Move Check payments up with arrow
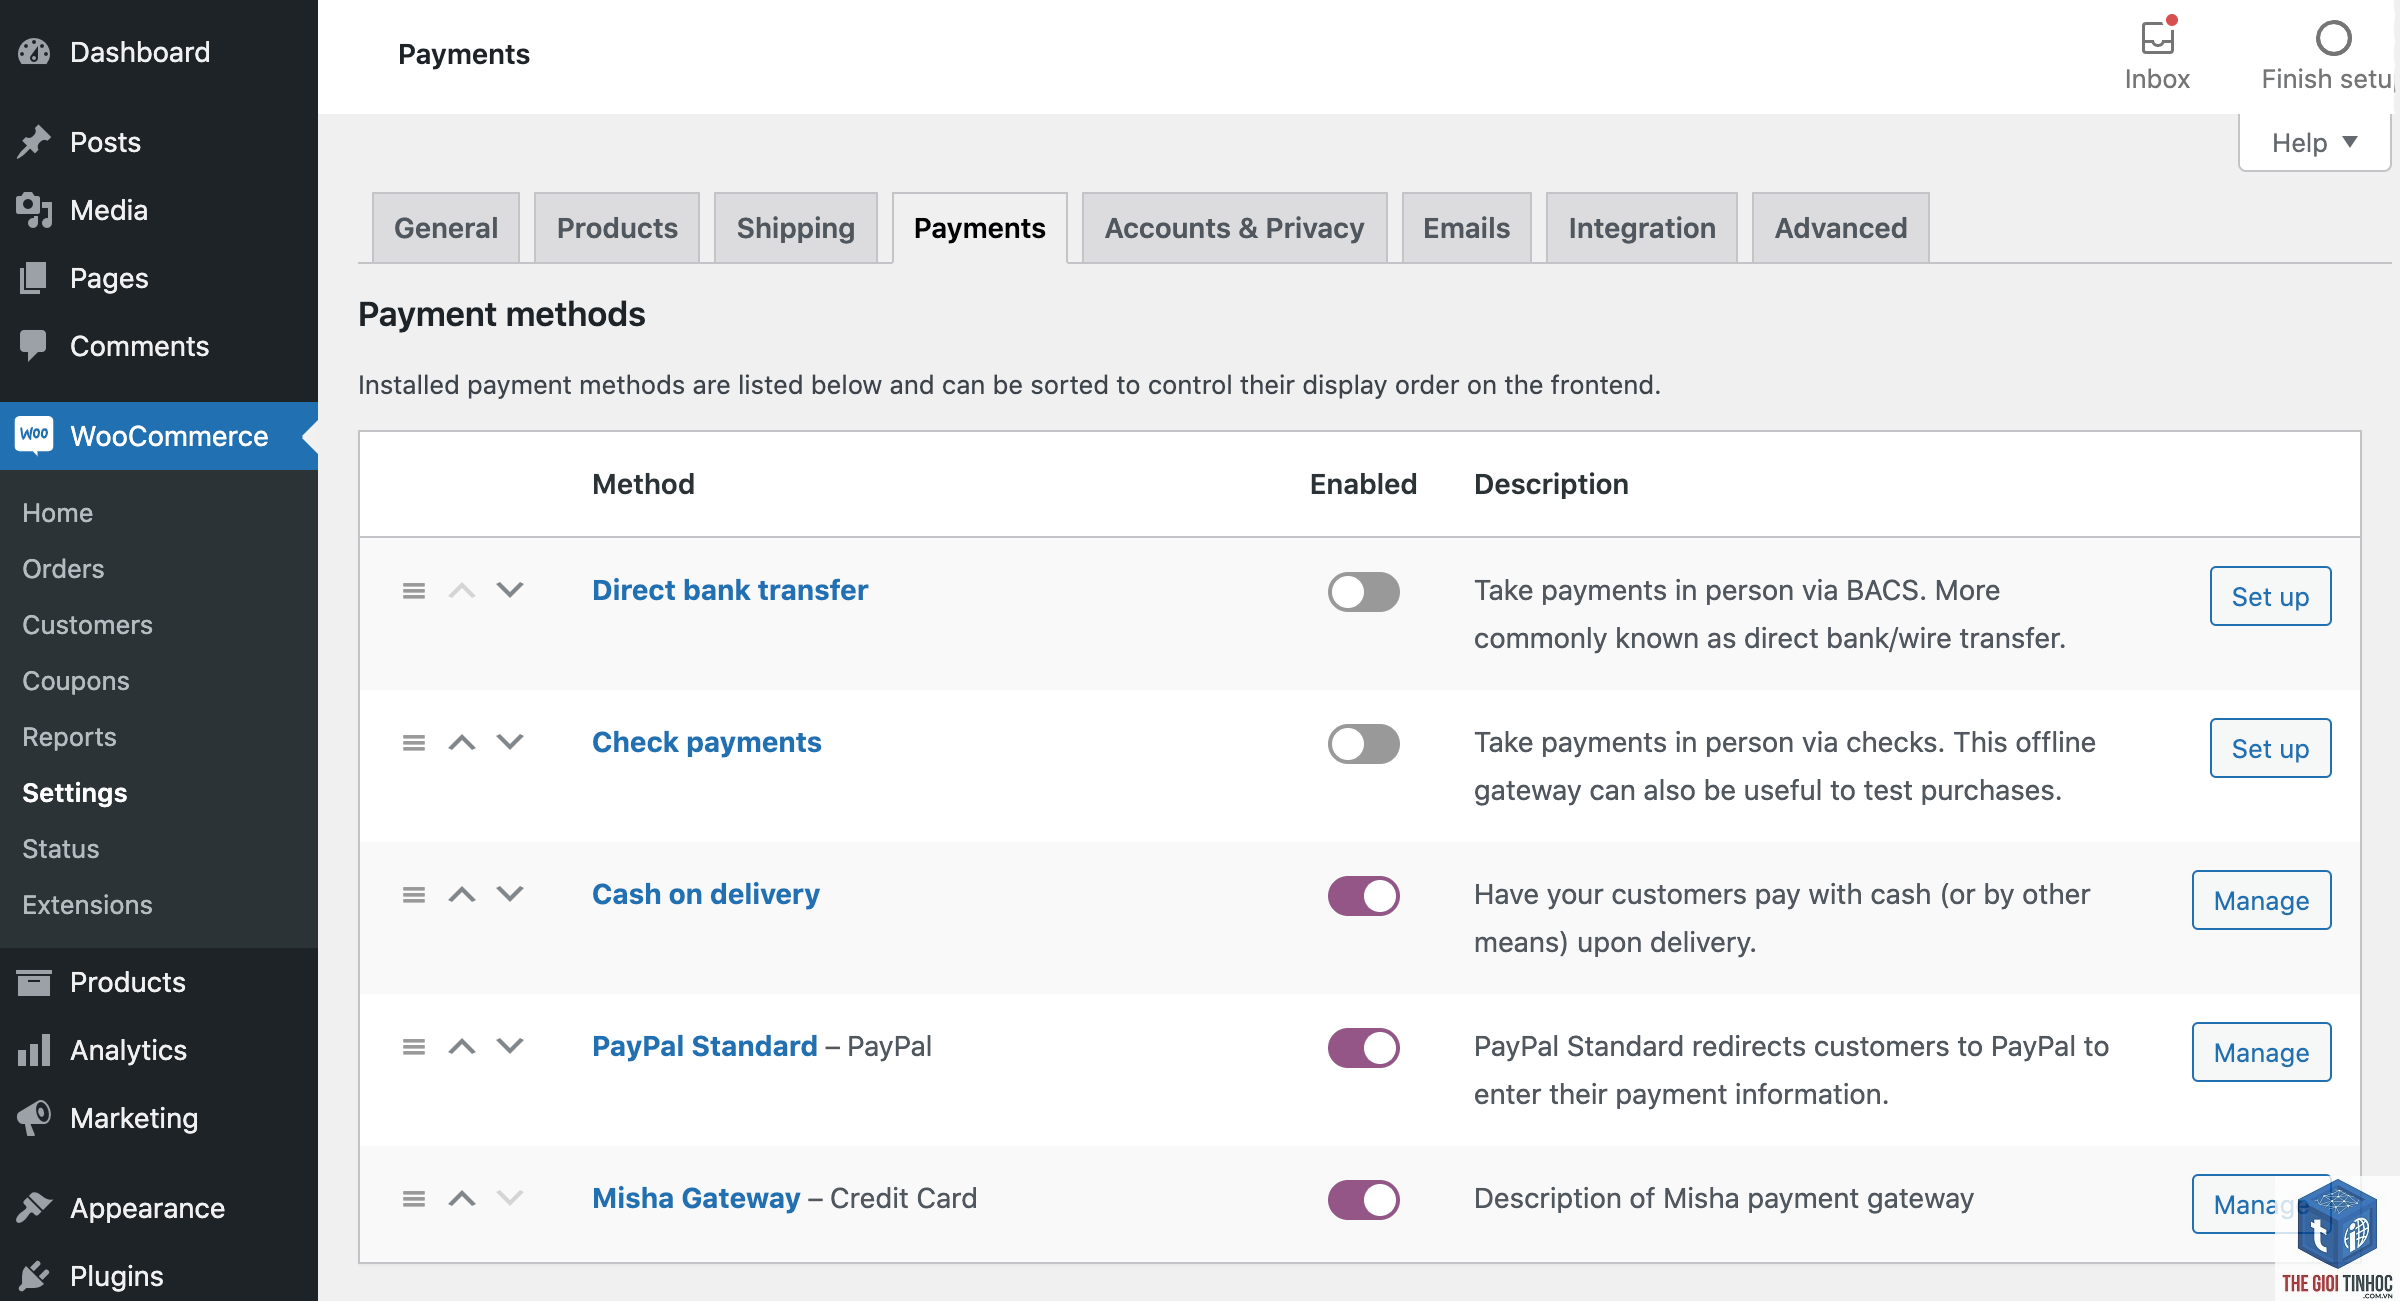Screen dimensions: 2400x1301 (x=462, y=742)
